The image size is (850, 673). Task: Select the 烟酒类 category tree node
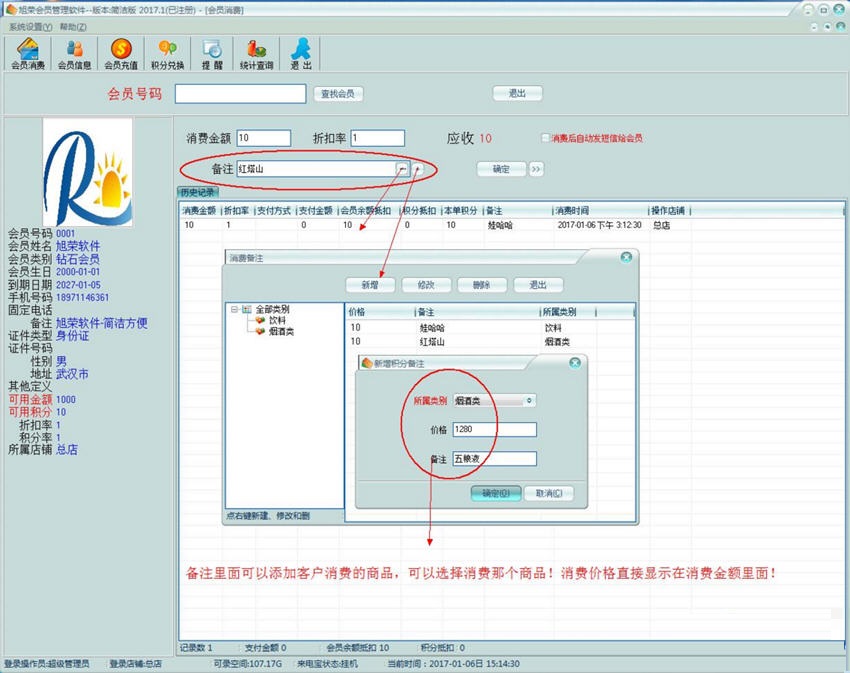coord(281,331)
